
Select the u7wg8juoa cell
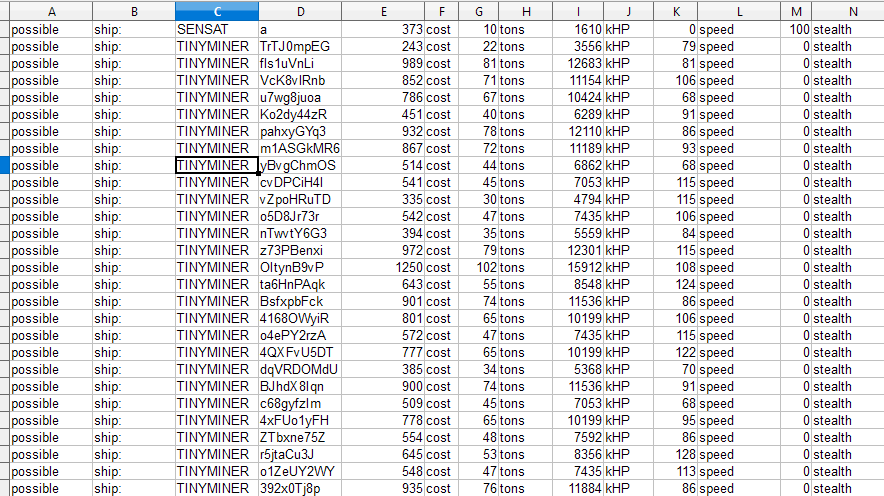300,98
